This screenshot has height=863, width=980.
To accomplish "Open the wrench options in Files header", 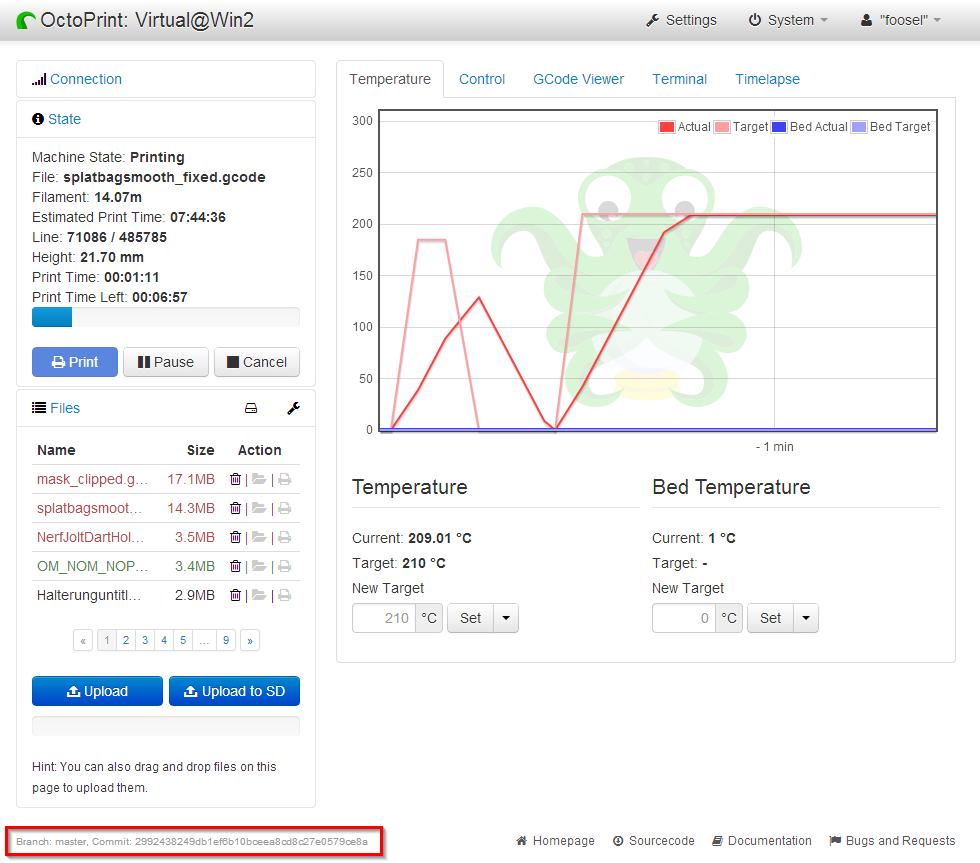I will point(293,408).
